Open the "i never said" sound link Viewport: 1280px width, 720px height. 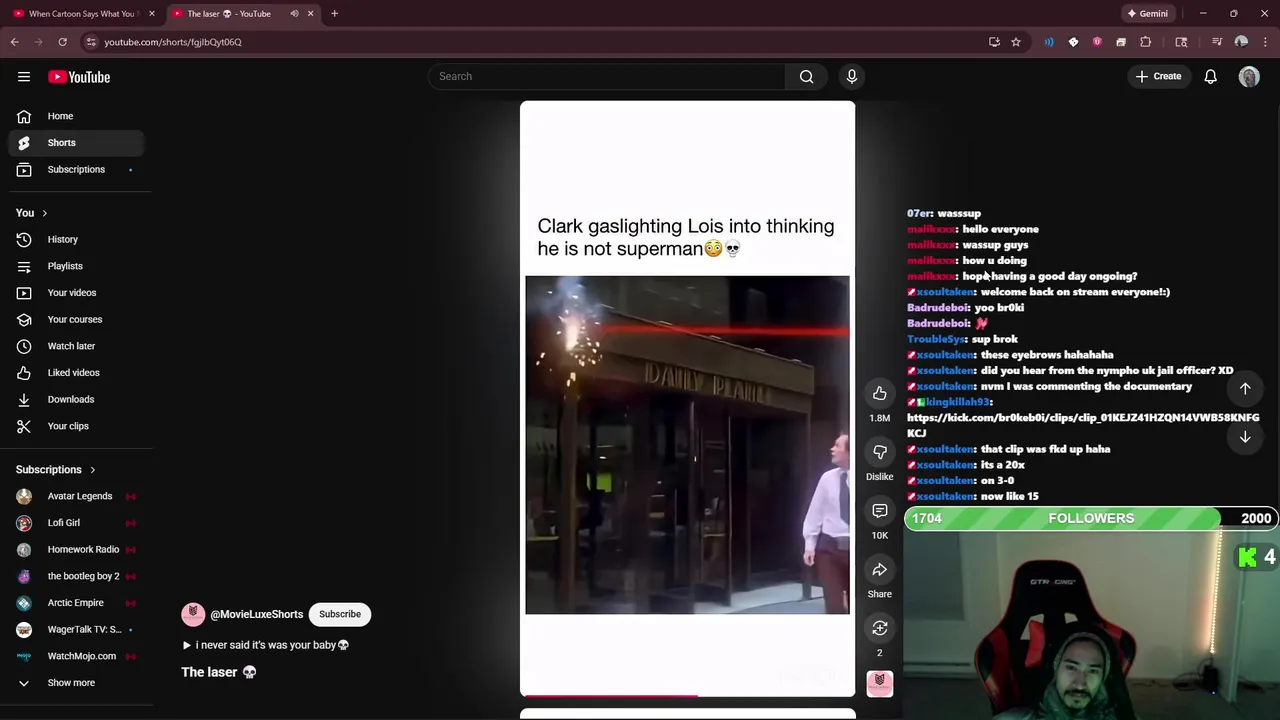[x=265, y=645]
